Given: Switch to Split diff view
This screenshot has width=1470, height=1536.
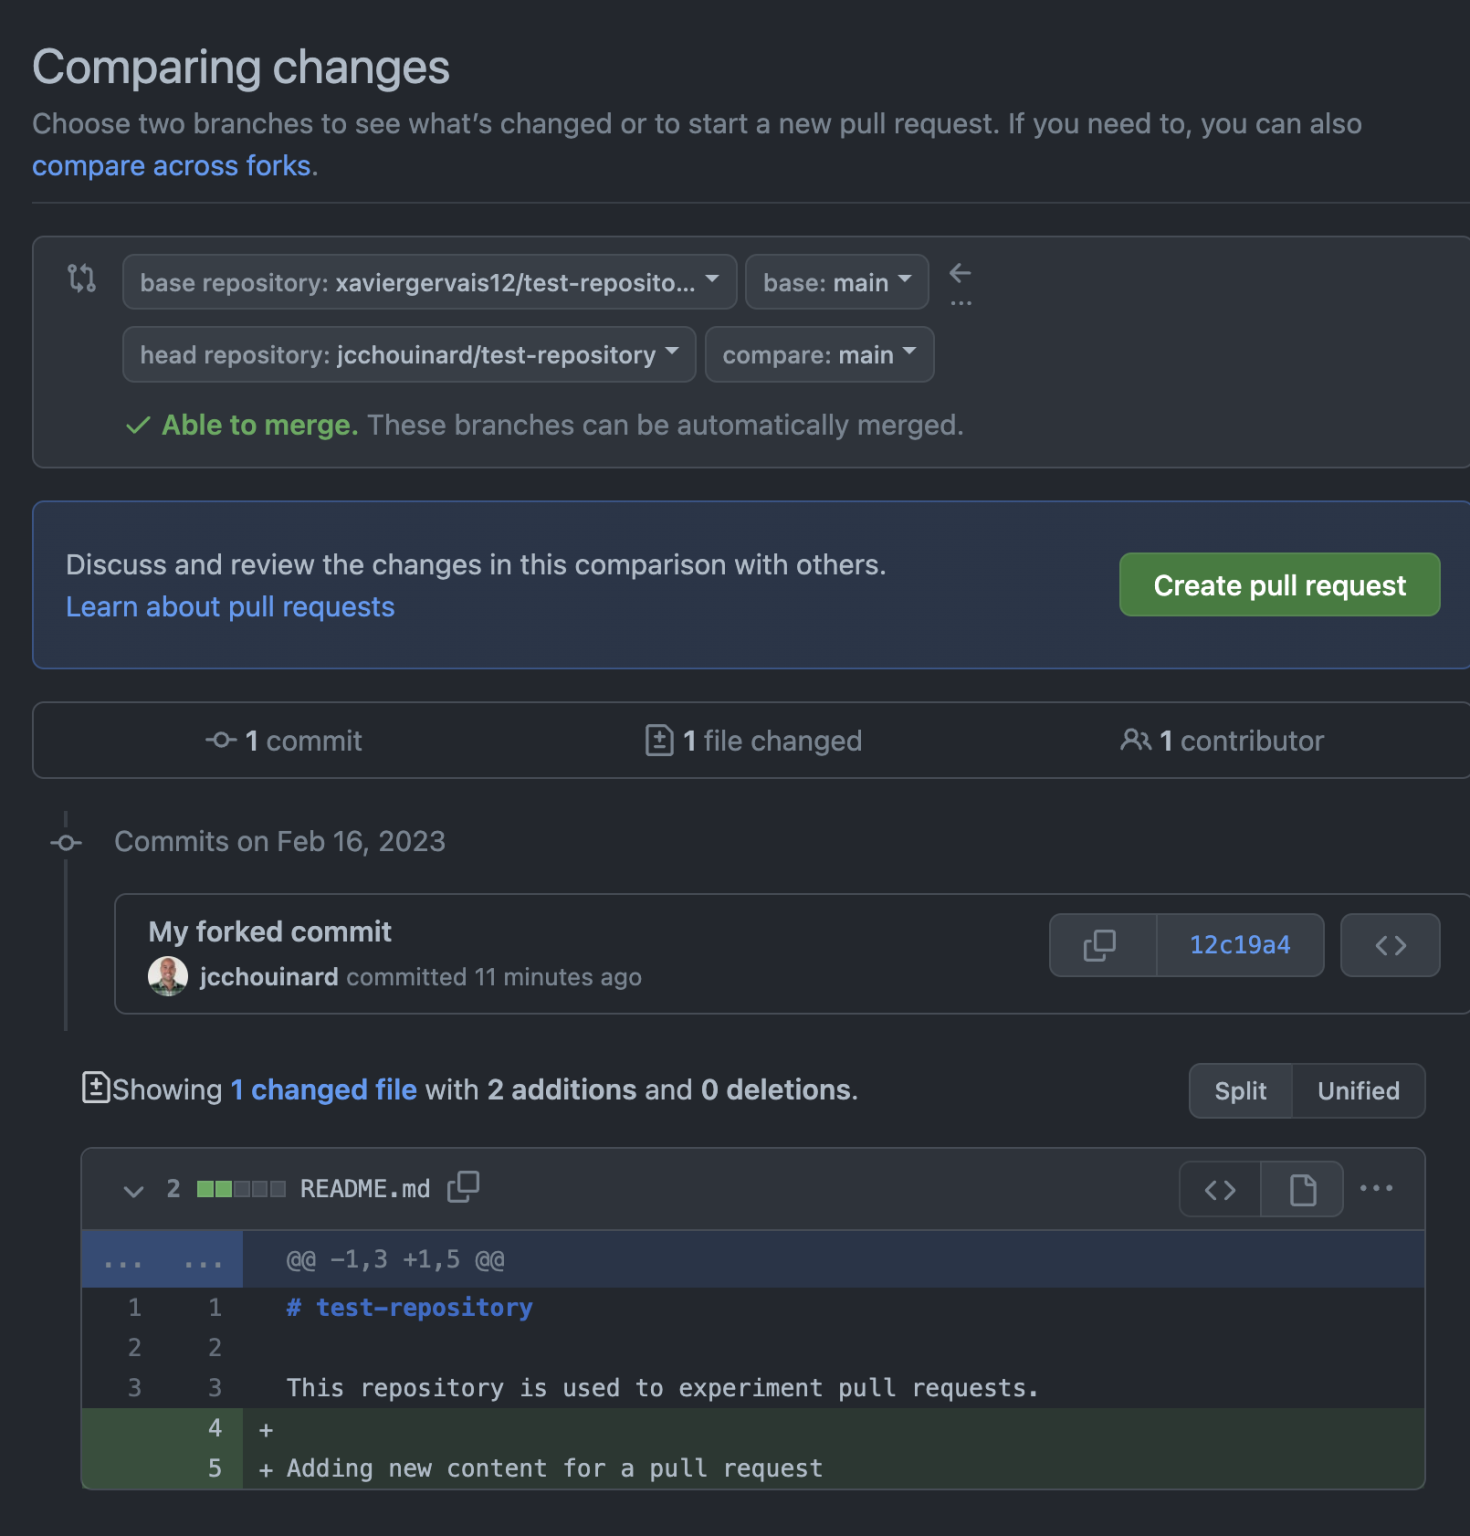Looking at the screenshot, I should (x=1240, y=1091).
